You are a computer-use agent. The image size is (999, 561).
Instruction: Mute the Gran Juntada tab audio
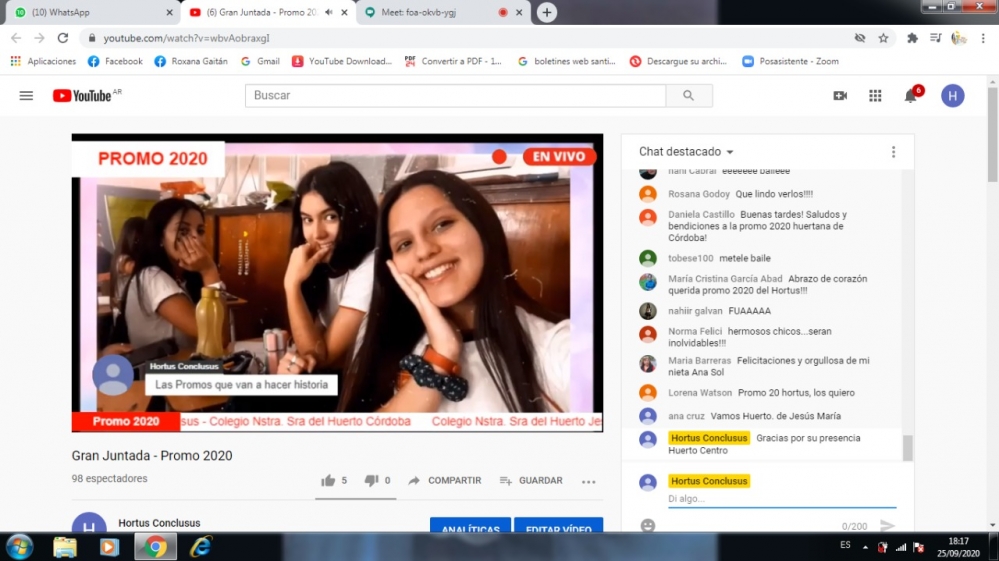click(329, 12)
